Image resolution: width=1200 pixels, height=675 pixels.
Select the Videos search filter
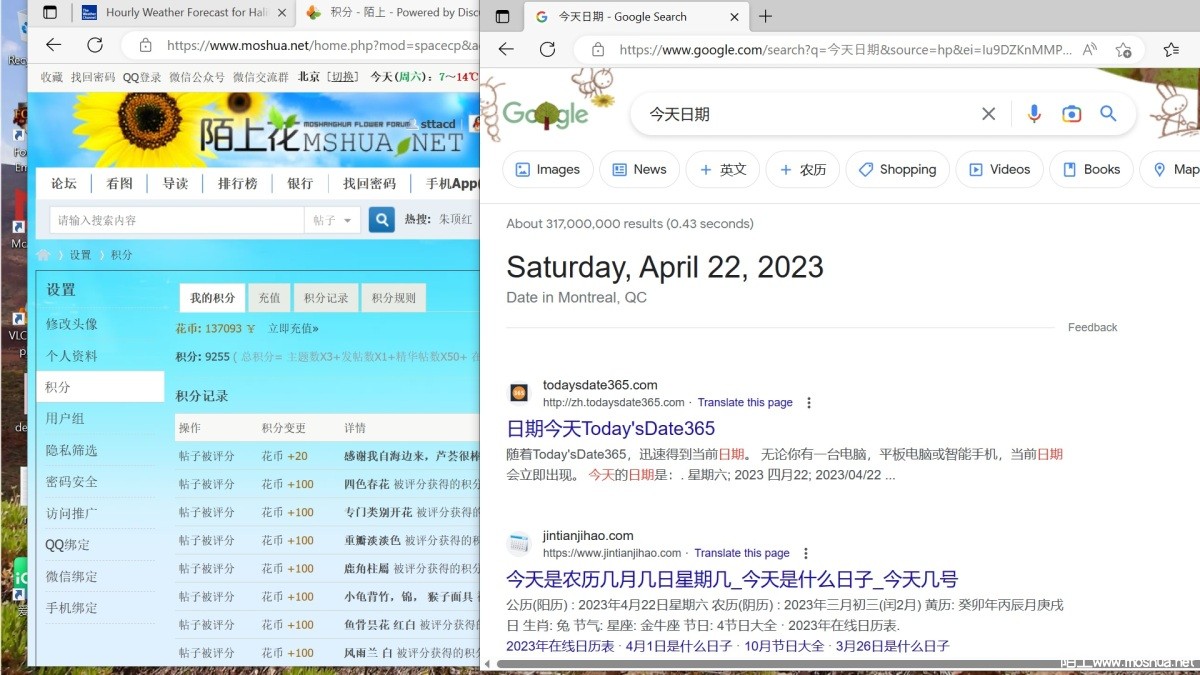point(999,169)
